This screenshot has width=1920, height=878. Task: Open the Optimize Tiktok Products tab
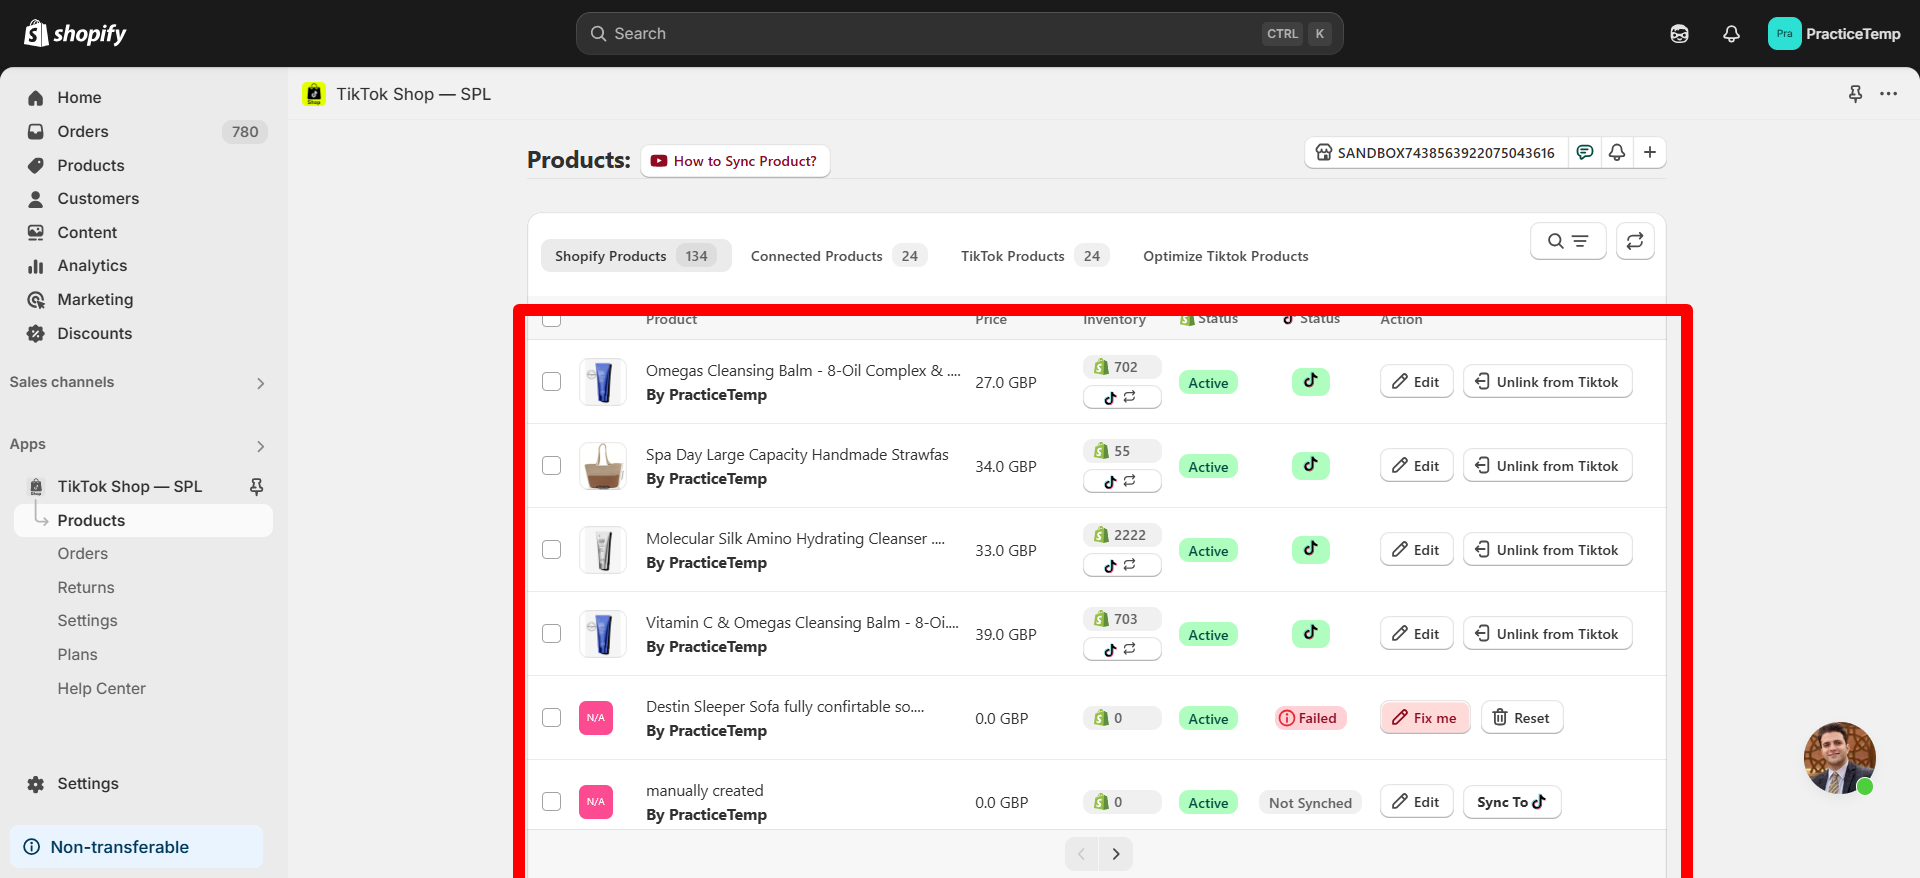click(1225, 256)
